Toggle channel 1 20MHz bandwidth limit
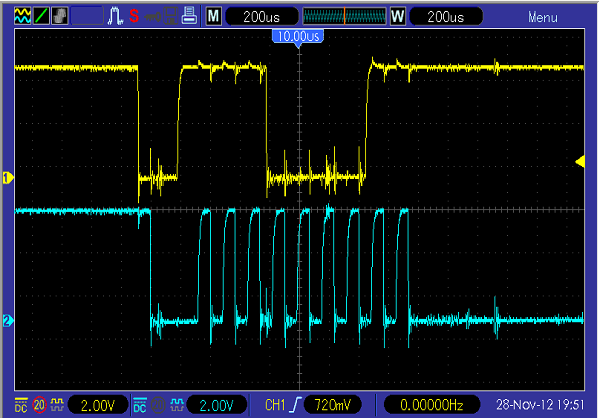Screen dimensions: 599x418 coord(39,405)
